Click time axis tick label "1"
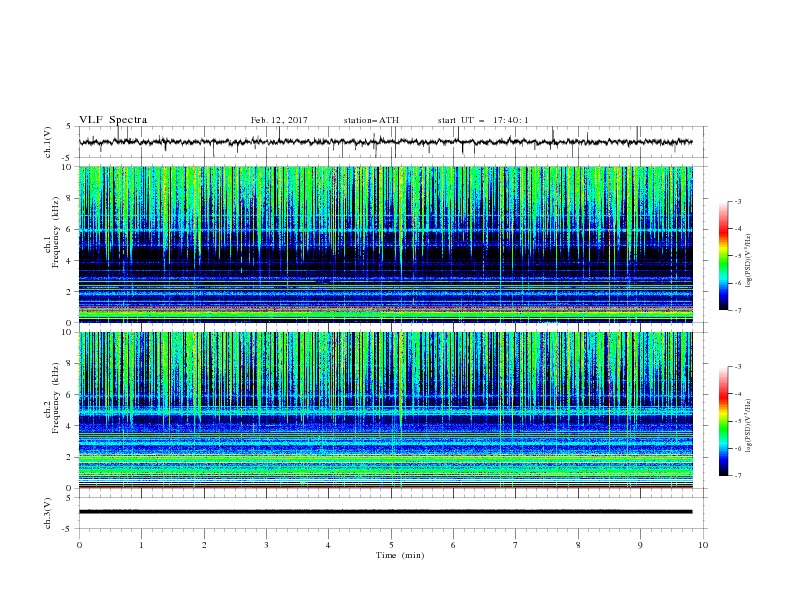Viewport: 792px width, 612px height. (141, 545)
